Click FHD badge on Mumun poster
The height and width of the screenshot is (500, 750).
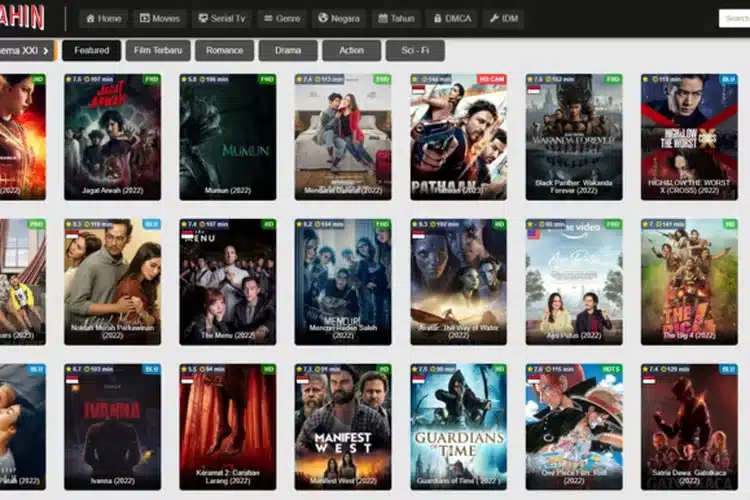(267, 79)
